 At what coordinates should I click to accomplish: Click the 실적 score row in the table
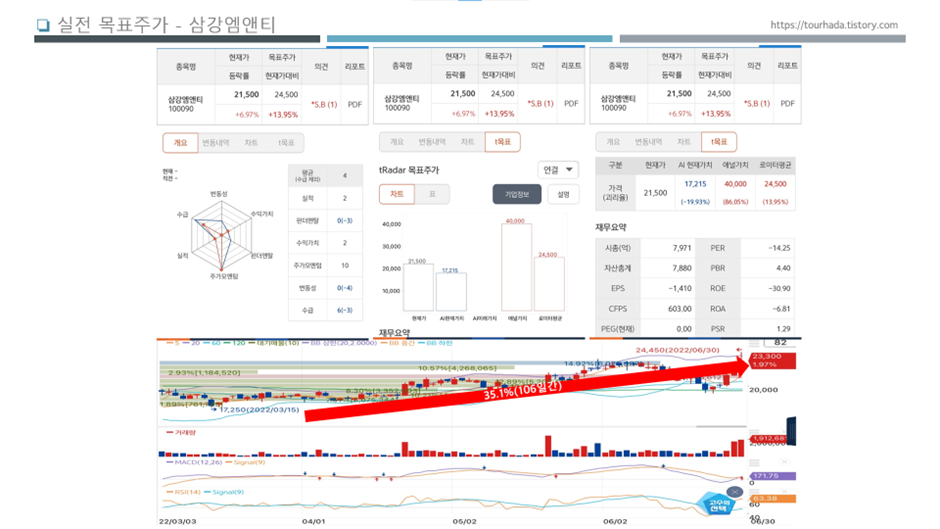(326, 198)
